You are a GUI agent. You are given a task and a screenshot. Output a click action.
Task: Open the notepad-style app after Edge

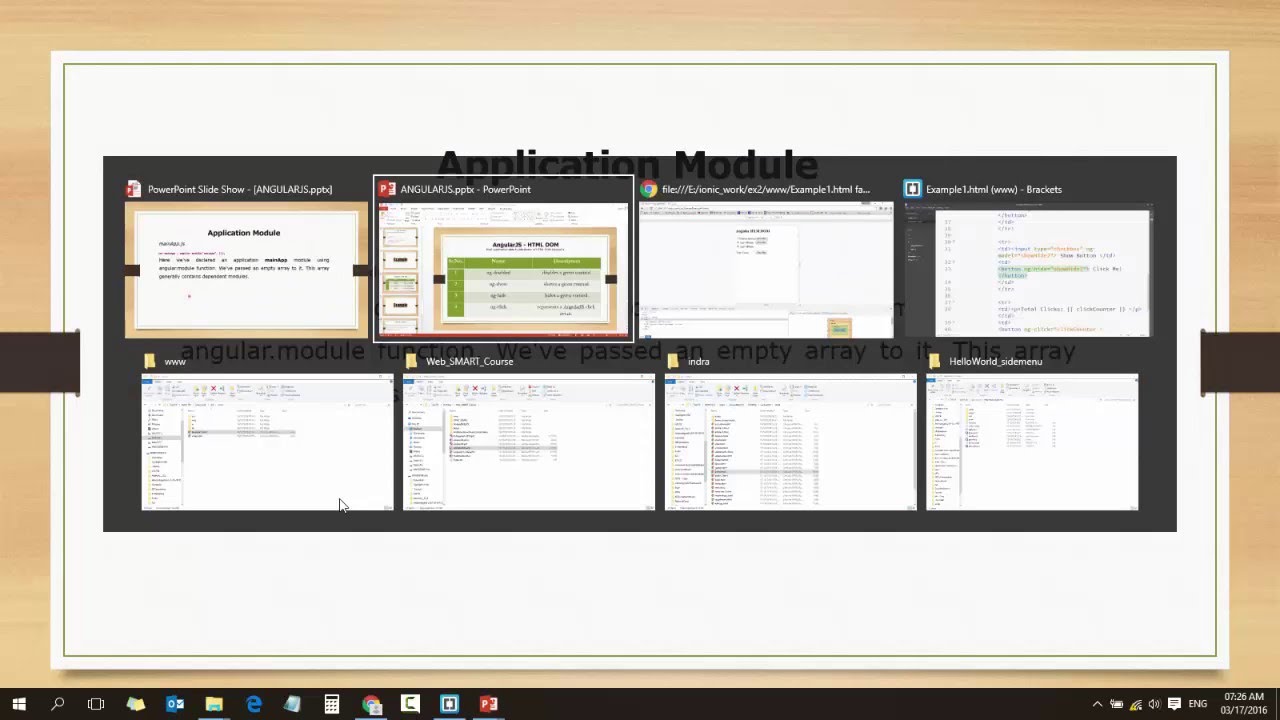292,704
